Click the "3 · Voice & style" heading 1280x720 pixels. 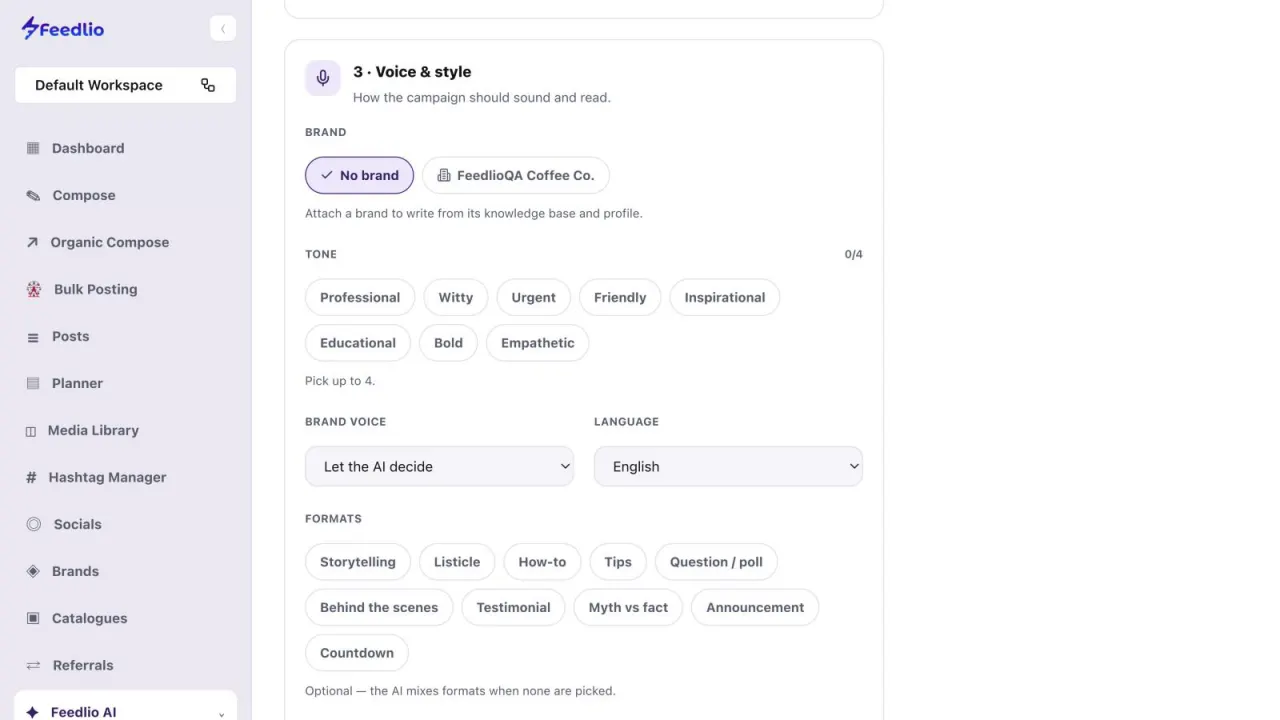coord(412,72)
